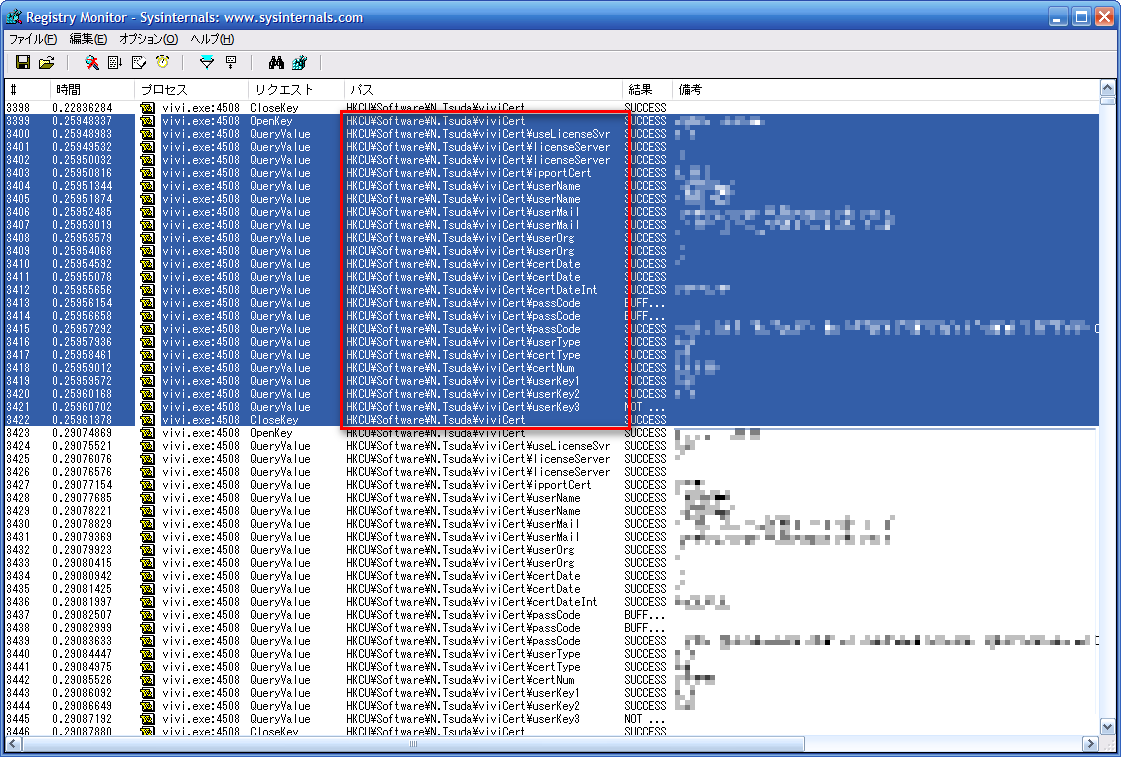
Task: Click the リクエスト column header
Action: [296, 90]
